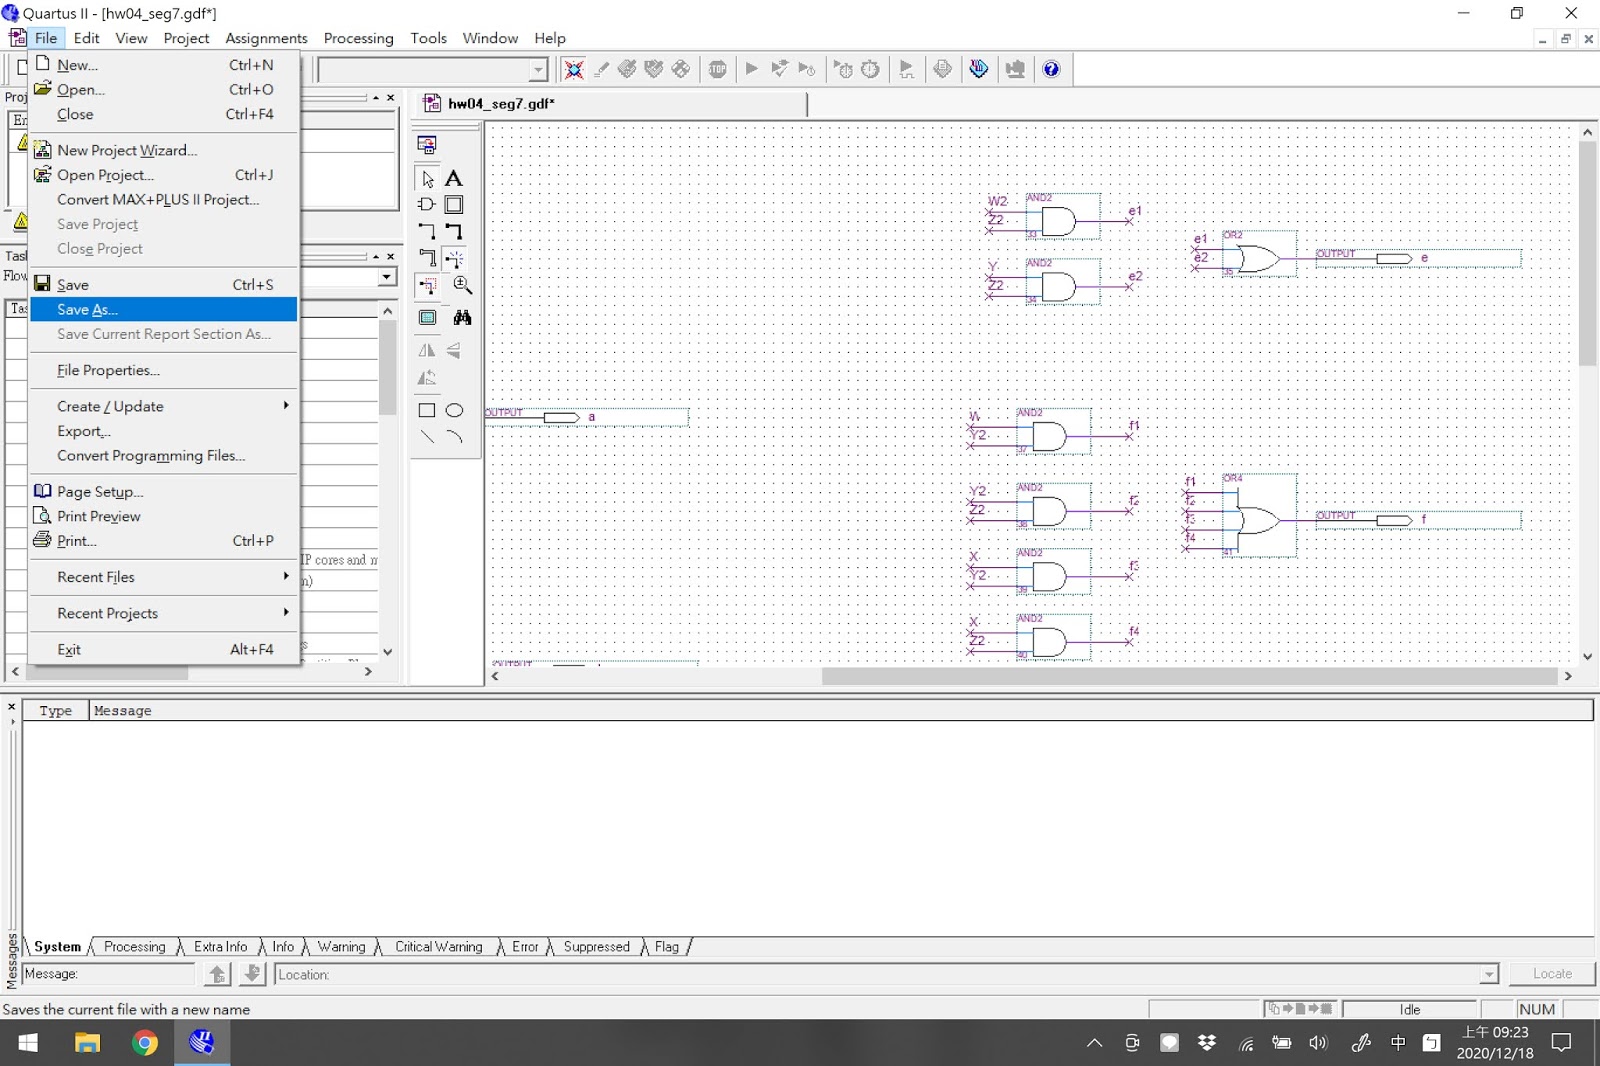Open the Processing menu in menu bar
This screenshot has width=1600, height=1066.
click(358, 38)
